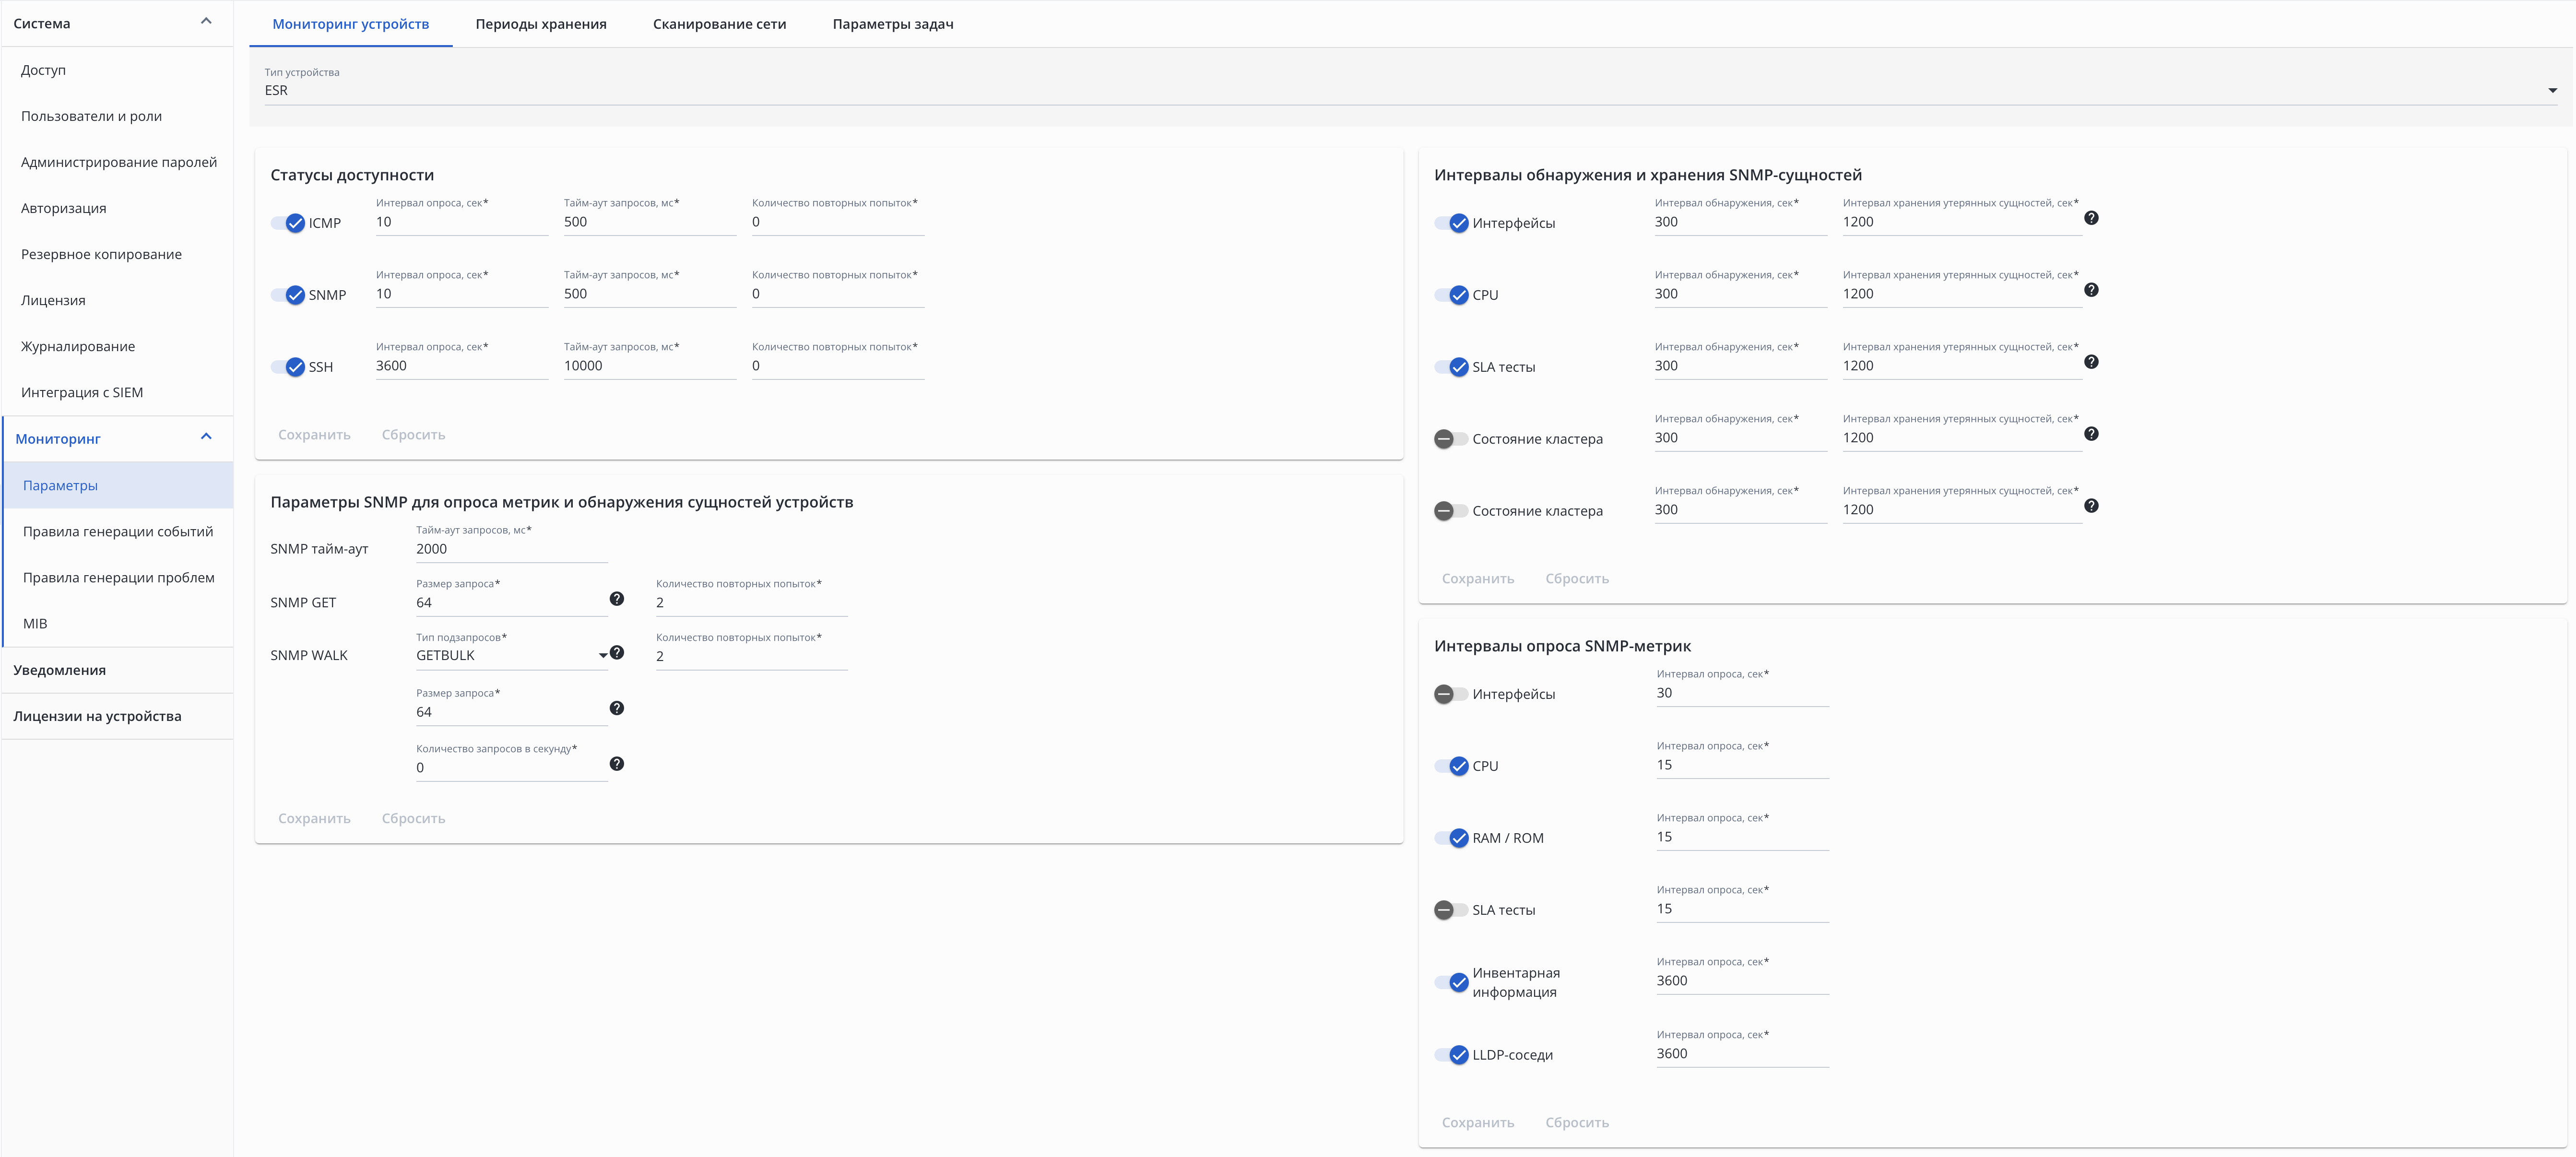
Task: Collapse the Мониторинг sidebar group
Action: pyautogui.click(x=206, y=437)
